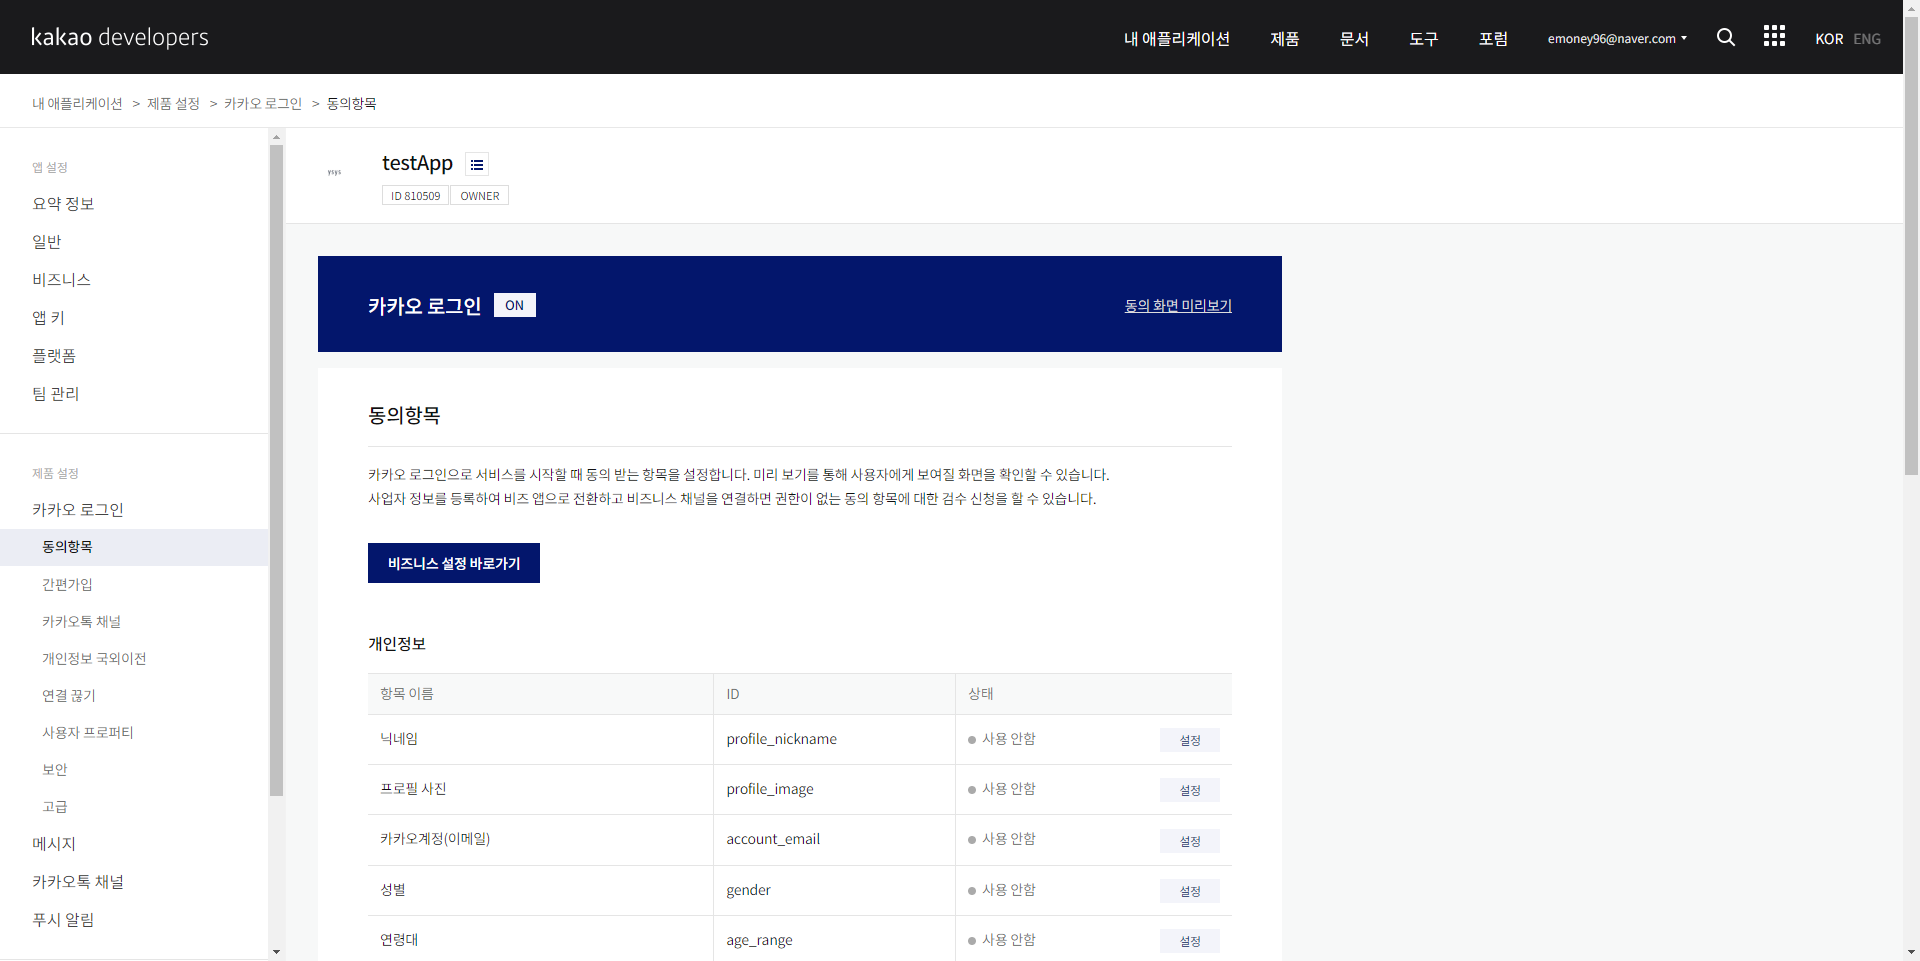Click the testApp app thumbnail

tap(334, 172)
